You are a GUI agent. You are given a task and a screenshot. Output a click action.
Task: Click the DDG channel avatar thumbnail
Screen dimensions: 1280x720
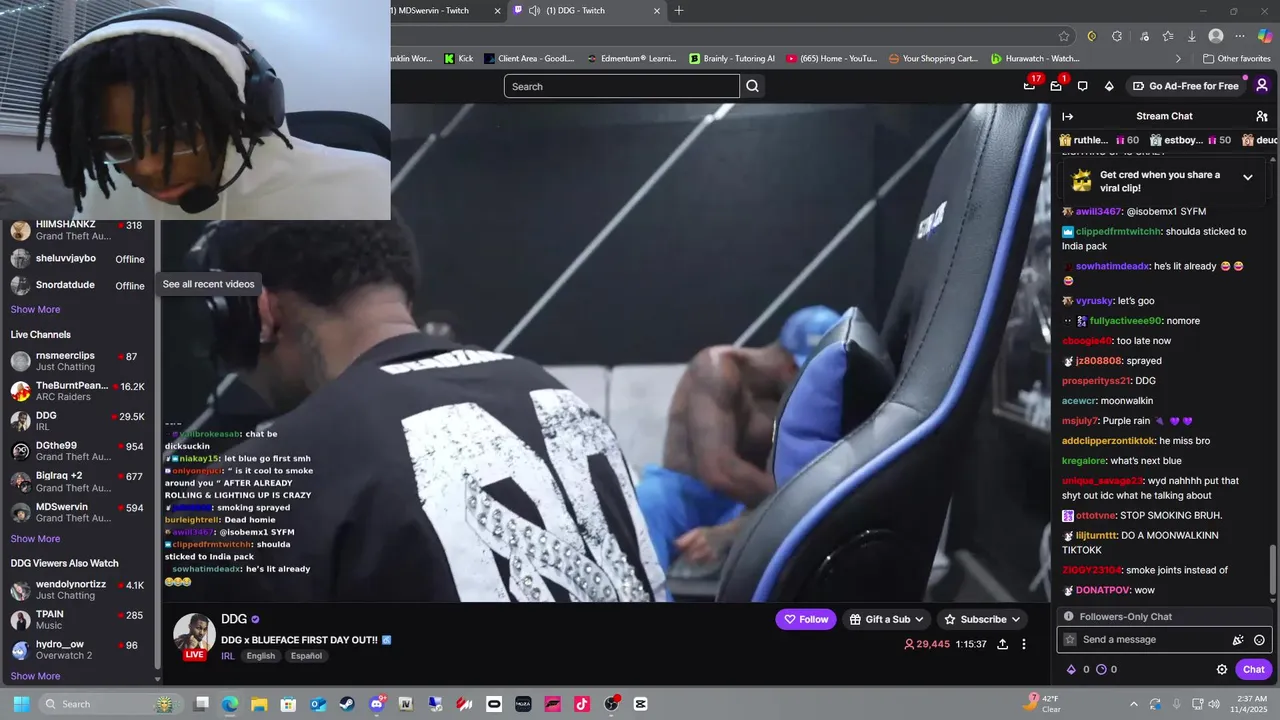[194, 634]
